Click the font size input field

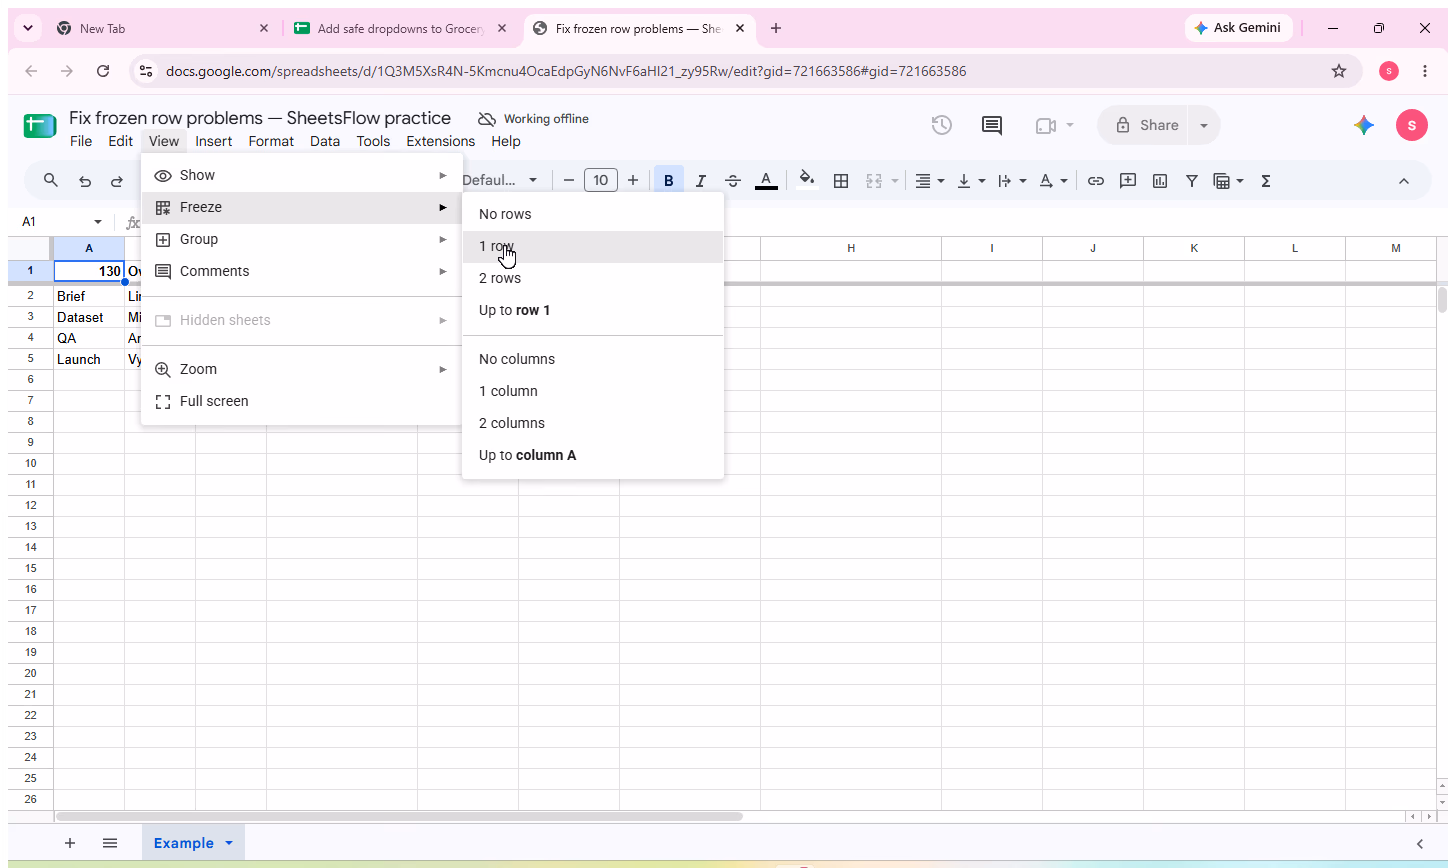click(x=600, y=181)
